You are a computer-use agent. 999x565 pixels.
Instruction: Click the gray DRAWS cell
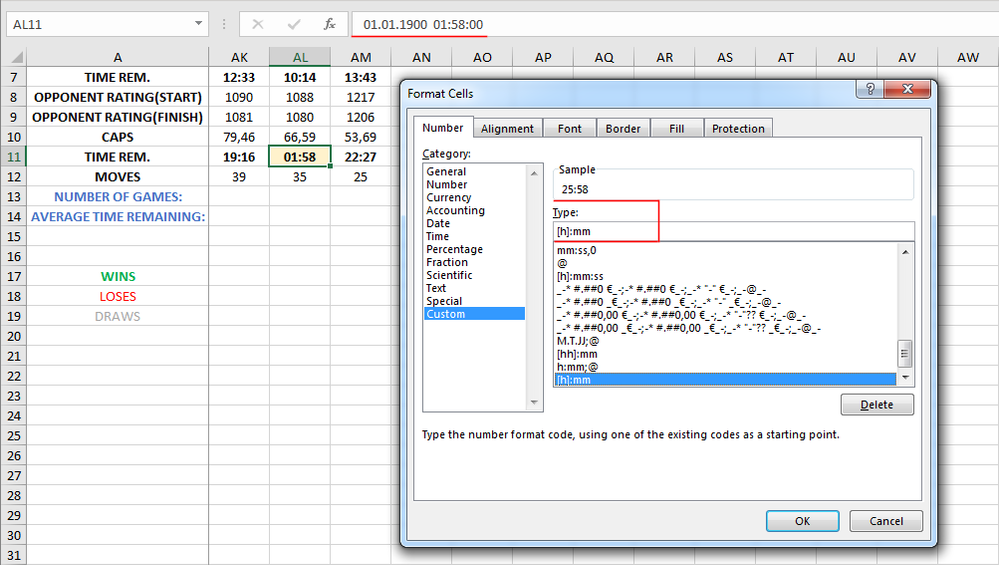click(118, 316)
